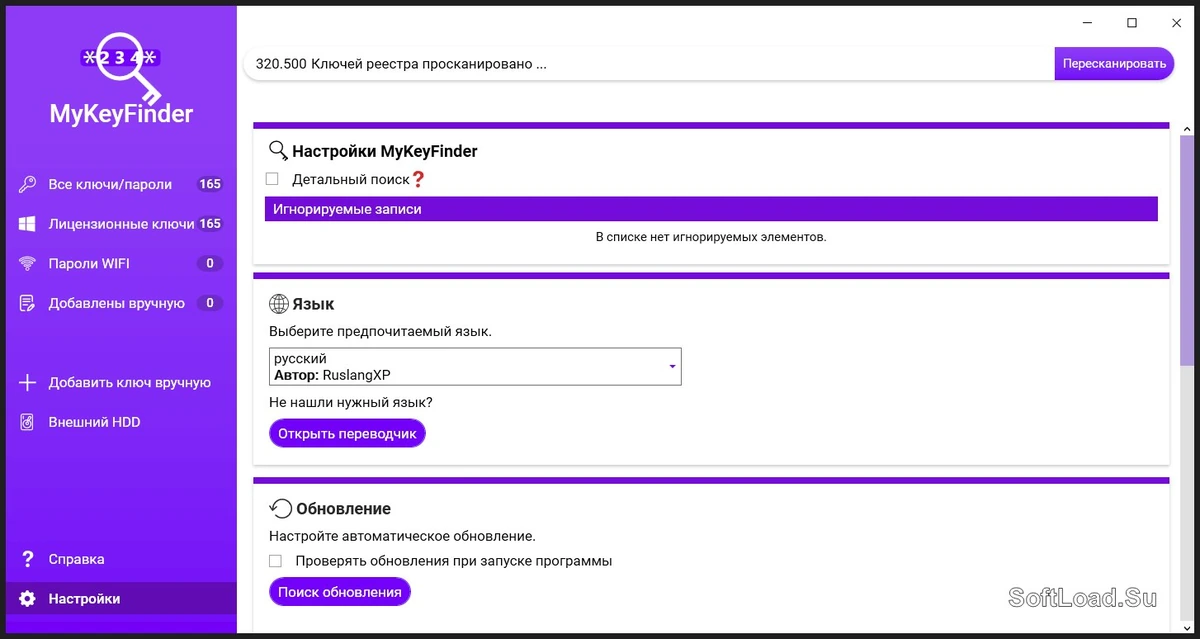The width and height of the screenshot is (1200, 639).
Task: Click the refresh icon beside Обновление
Action: (x=281, y=508)
